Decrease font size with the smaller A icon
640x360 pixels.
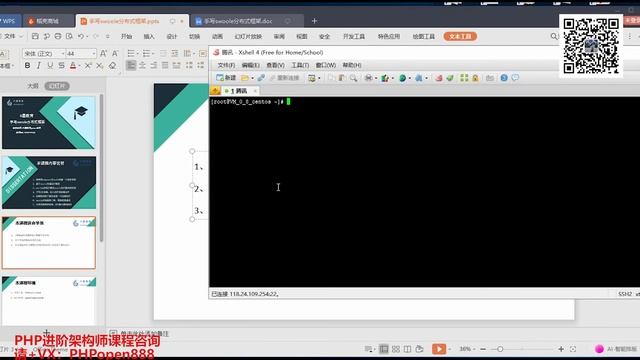[x=115, y=53]
